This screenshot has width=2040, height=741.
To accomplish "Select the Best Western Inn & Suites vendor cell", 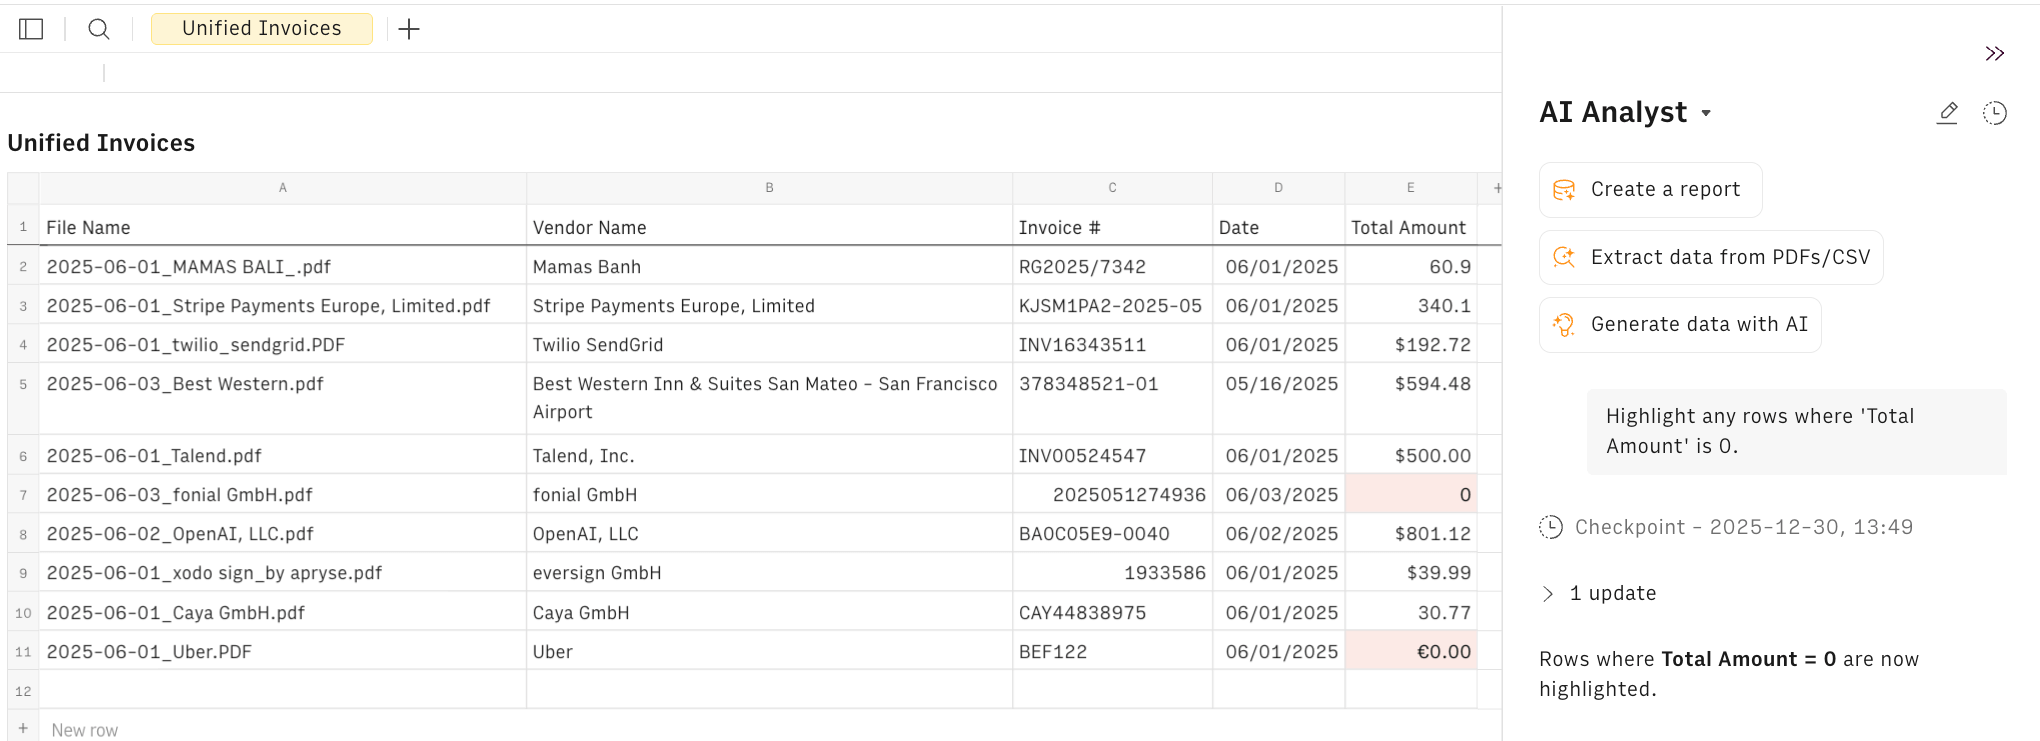I will click(x=769, y=398).
